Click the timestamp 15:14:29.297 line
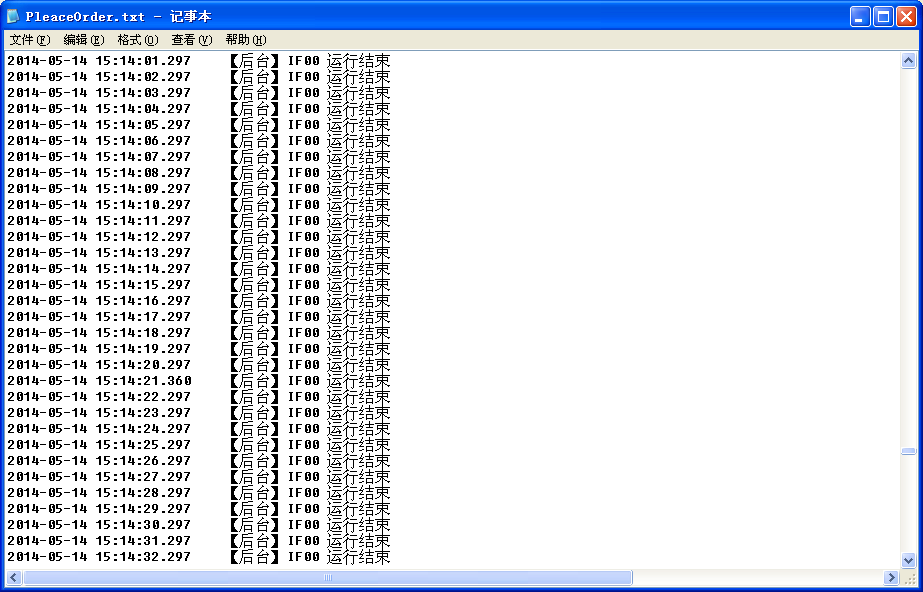Image resolution: width=923 pixels, height=592 pixels. point(198,508)
